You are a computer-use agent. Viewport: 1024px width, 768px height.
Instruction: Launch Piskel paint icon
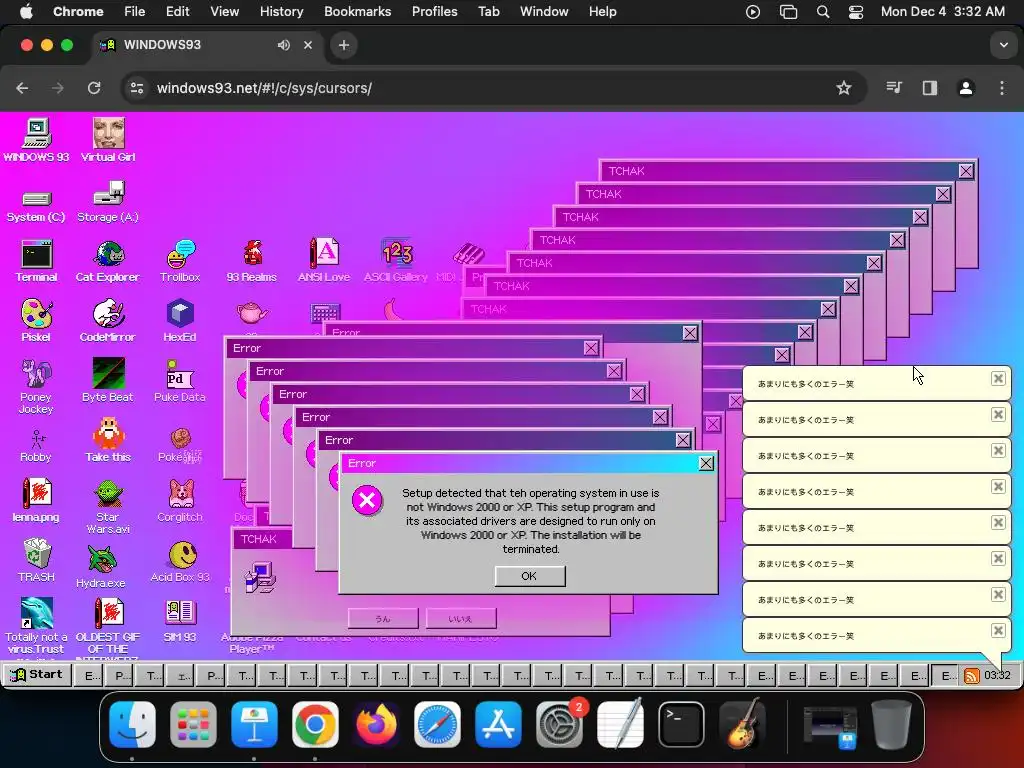(x=36, y=321)
